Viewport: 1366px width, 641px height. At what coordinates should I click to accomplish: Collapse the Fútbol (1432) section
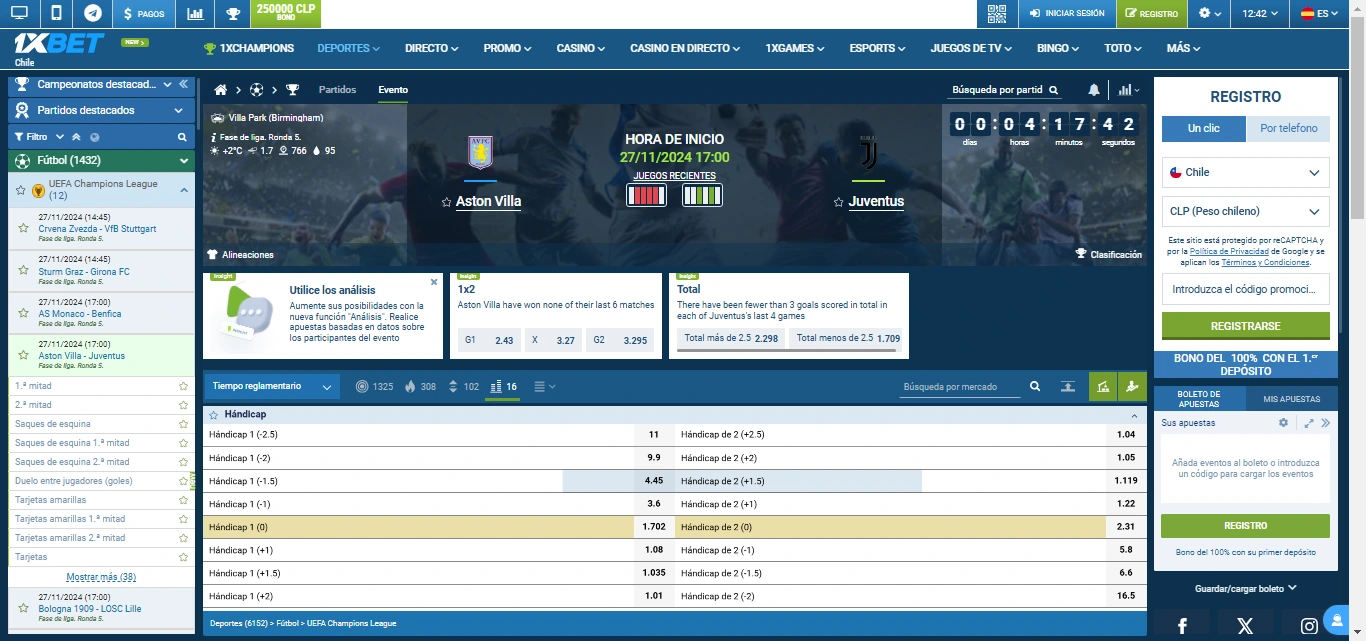point(184,160)
